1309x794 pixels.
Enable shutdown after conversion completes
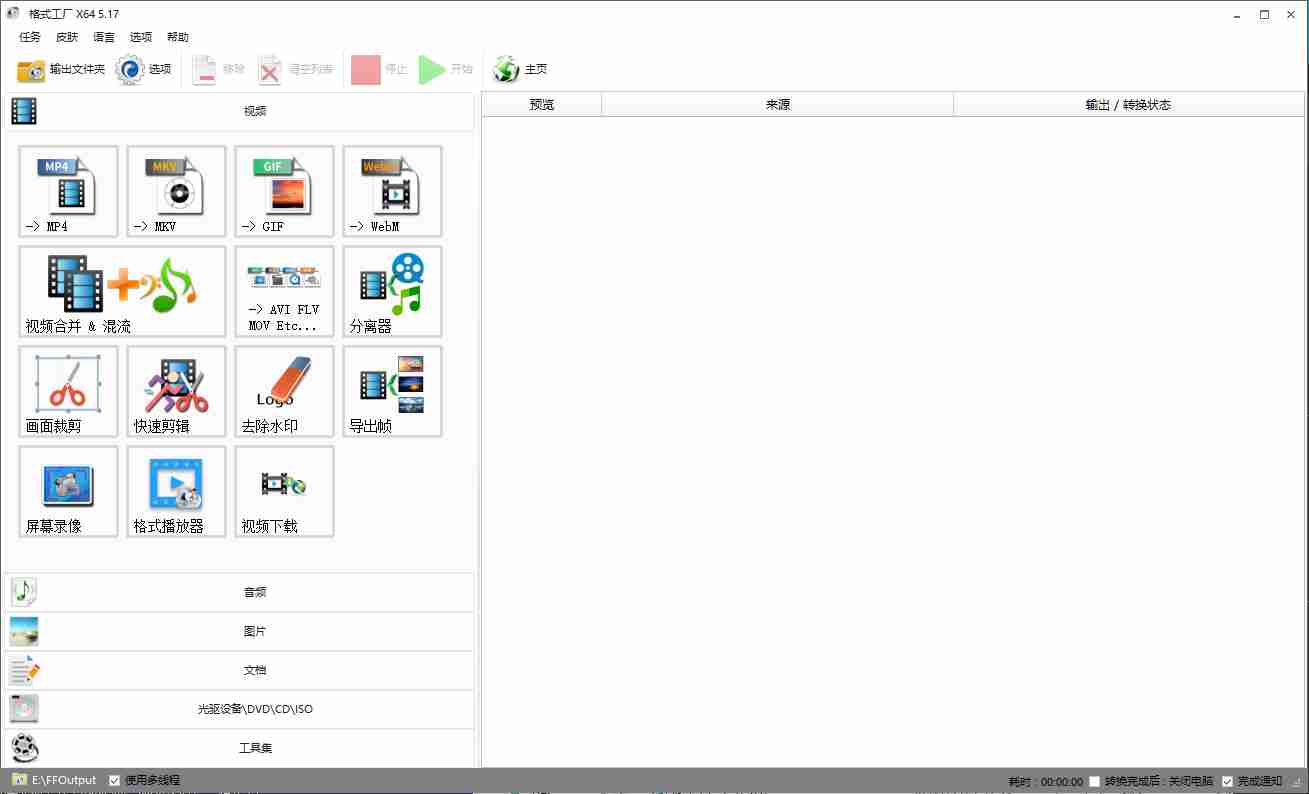(1094, 781)
